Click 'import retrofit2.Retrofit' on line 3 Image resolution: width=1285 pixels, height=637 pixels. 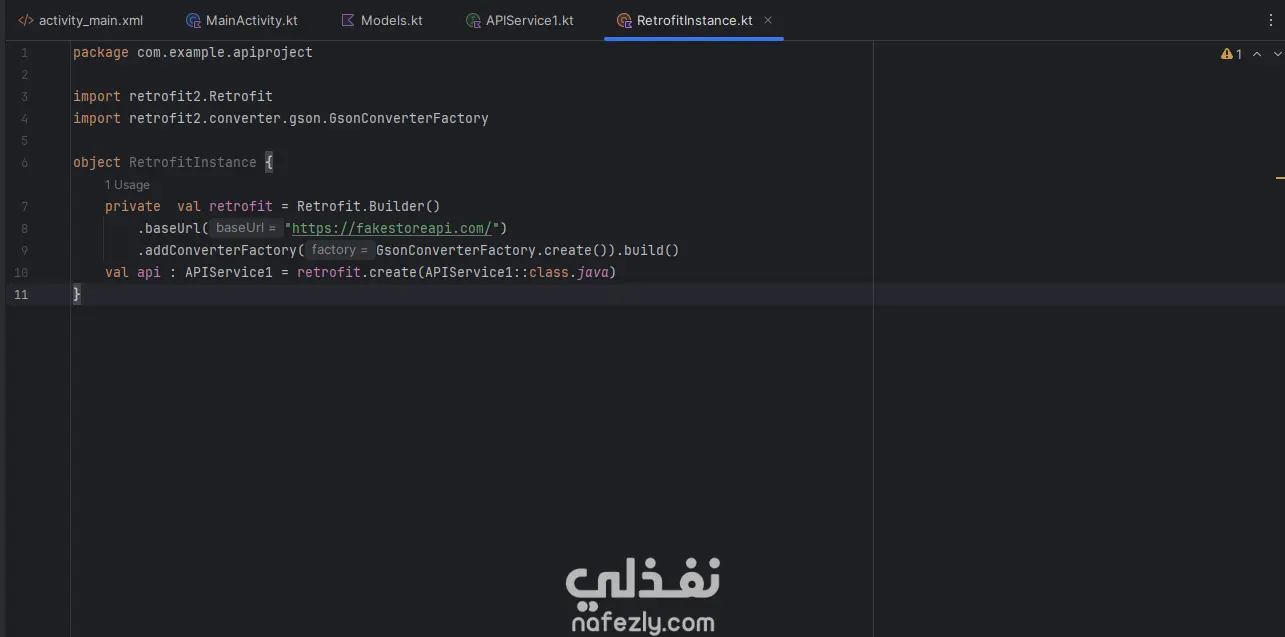tap(173, 96)
